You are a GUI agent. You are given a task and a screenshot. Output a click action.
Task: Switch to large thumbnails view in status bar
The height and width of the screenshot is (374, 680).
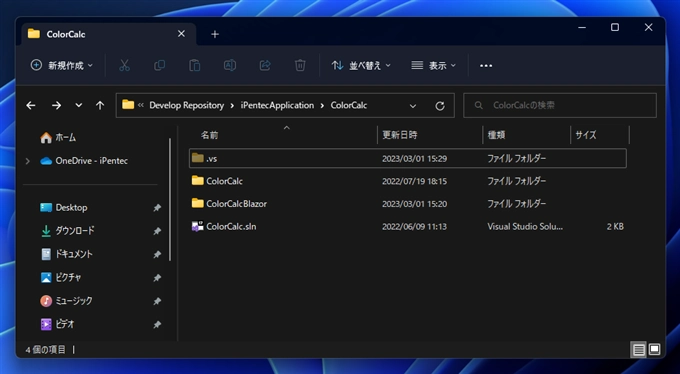[654, 349]
